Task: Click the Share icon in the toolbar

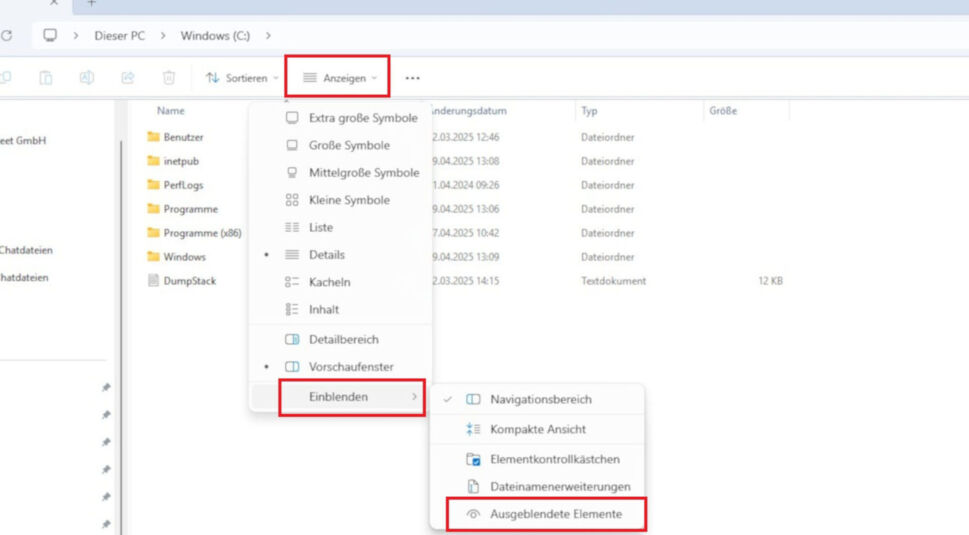Action: (x=128, y=78)
